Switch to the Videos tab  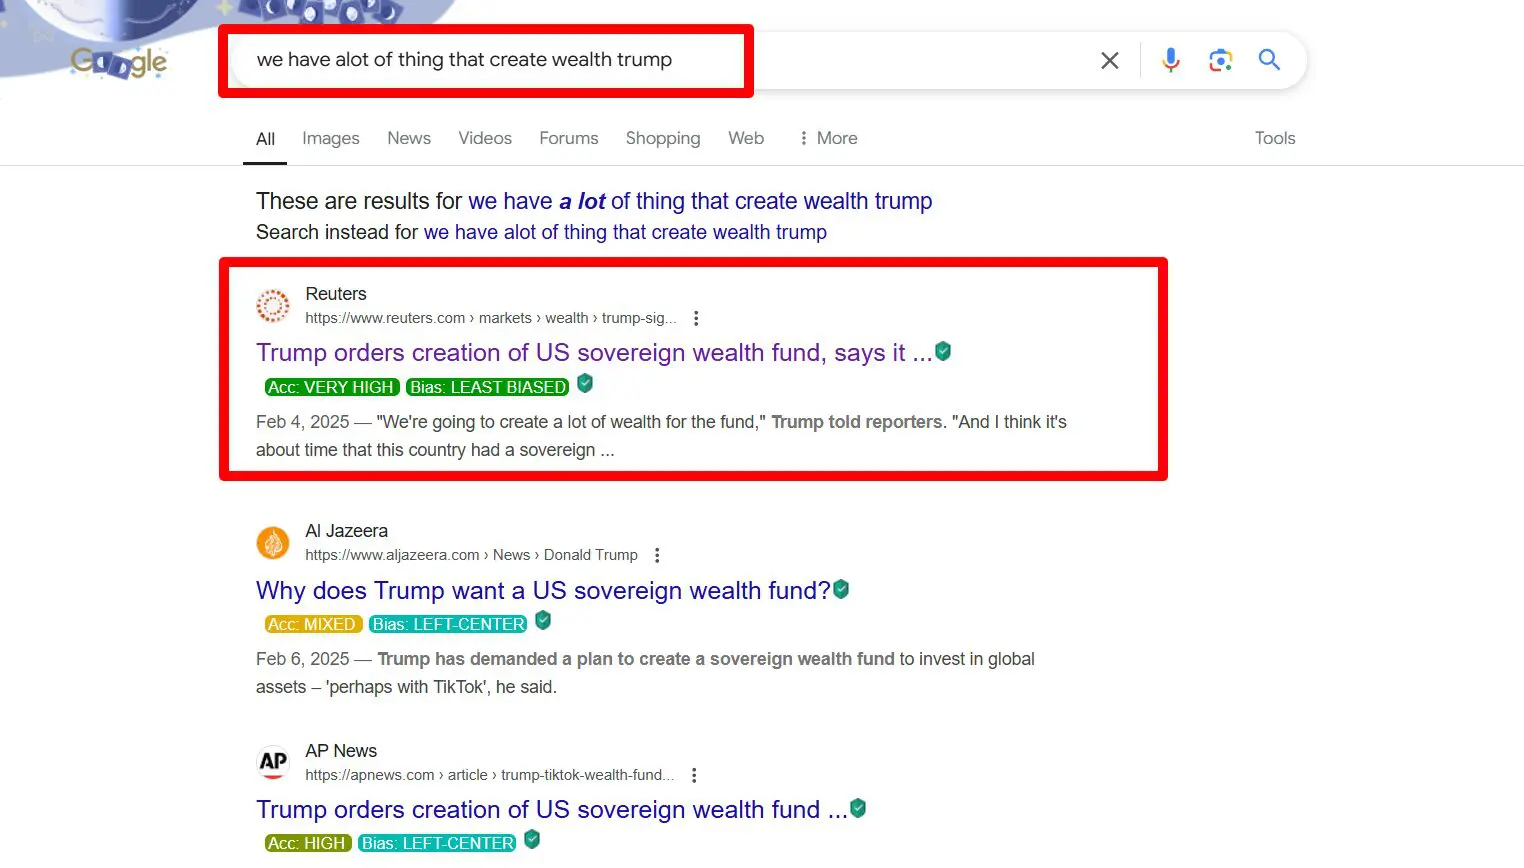coord(485,138)
